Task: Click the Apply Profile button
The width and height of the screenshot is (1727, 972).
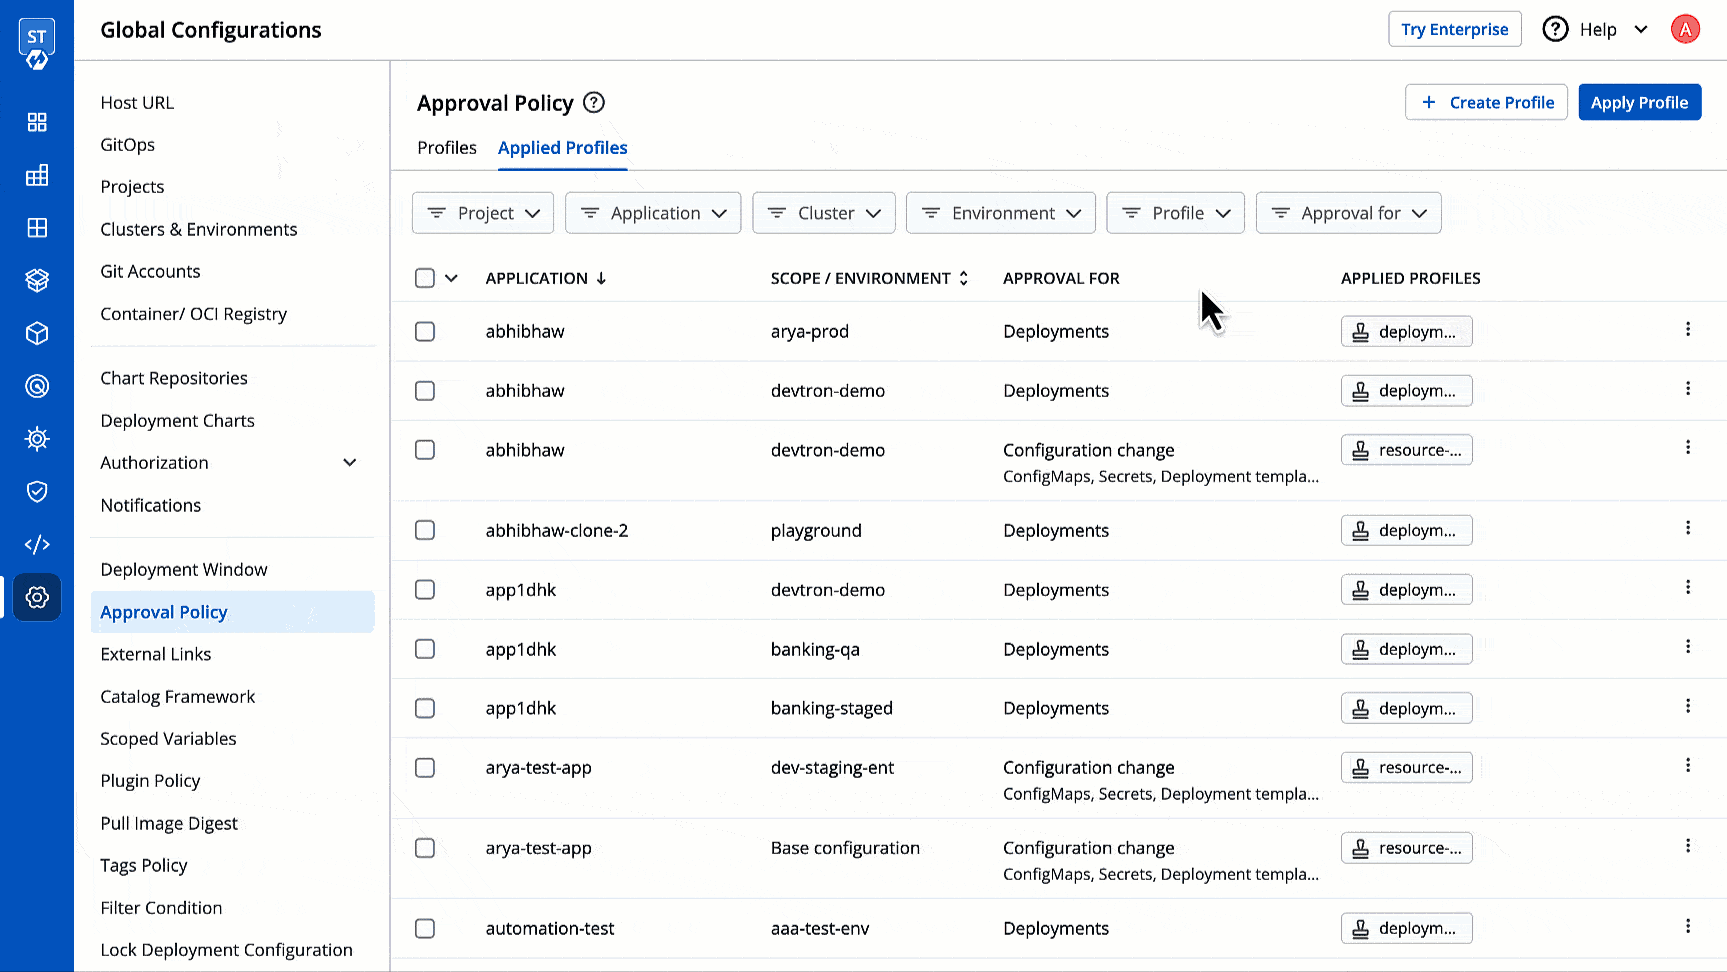Action: 1639,102
